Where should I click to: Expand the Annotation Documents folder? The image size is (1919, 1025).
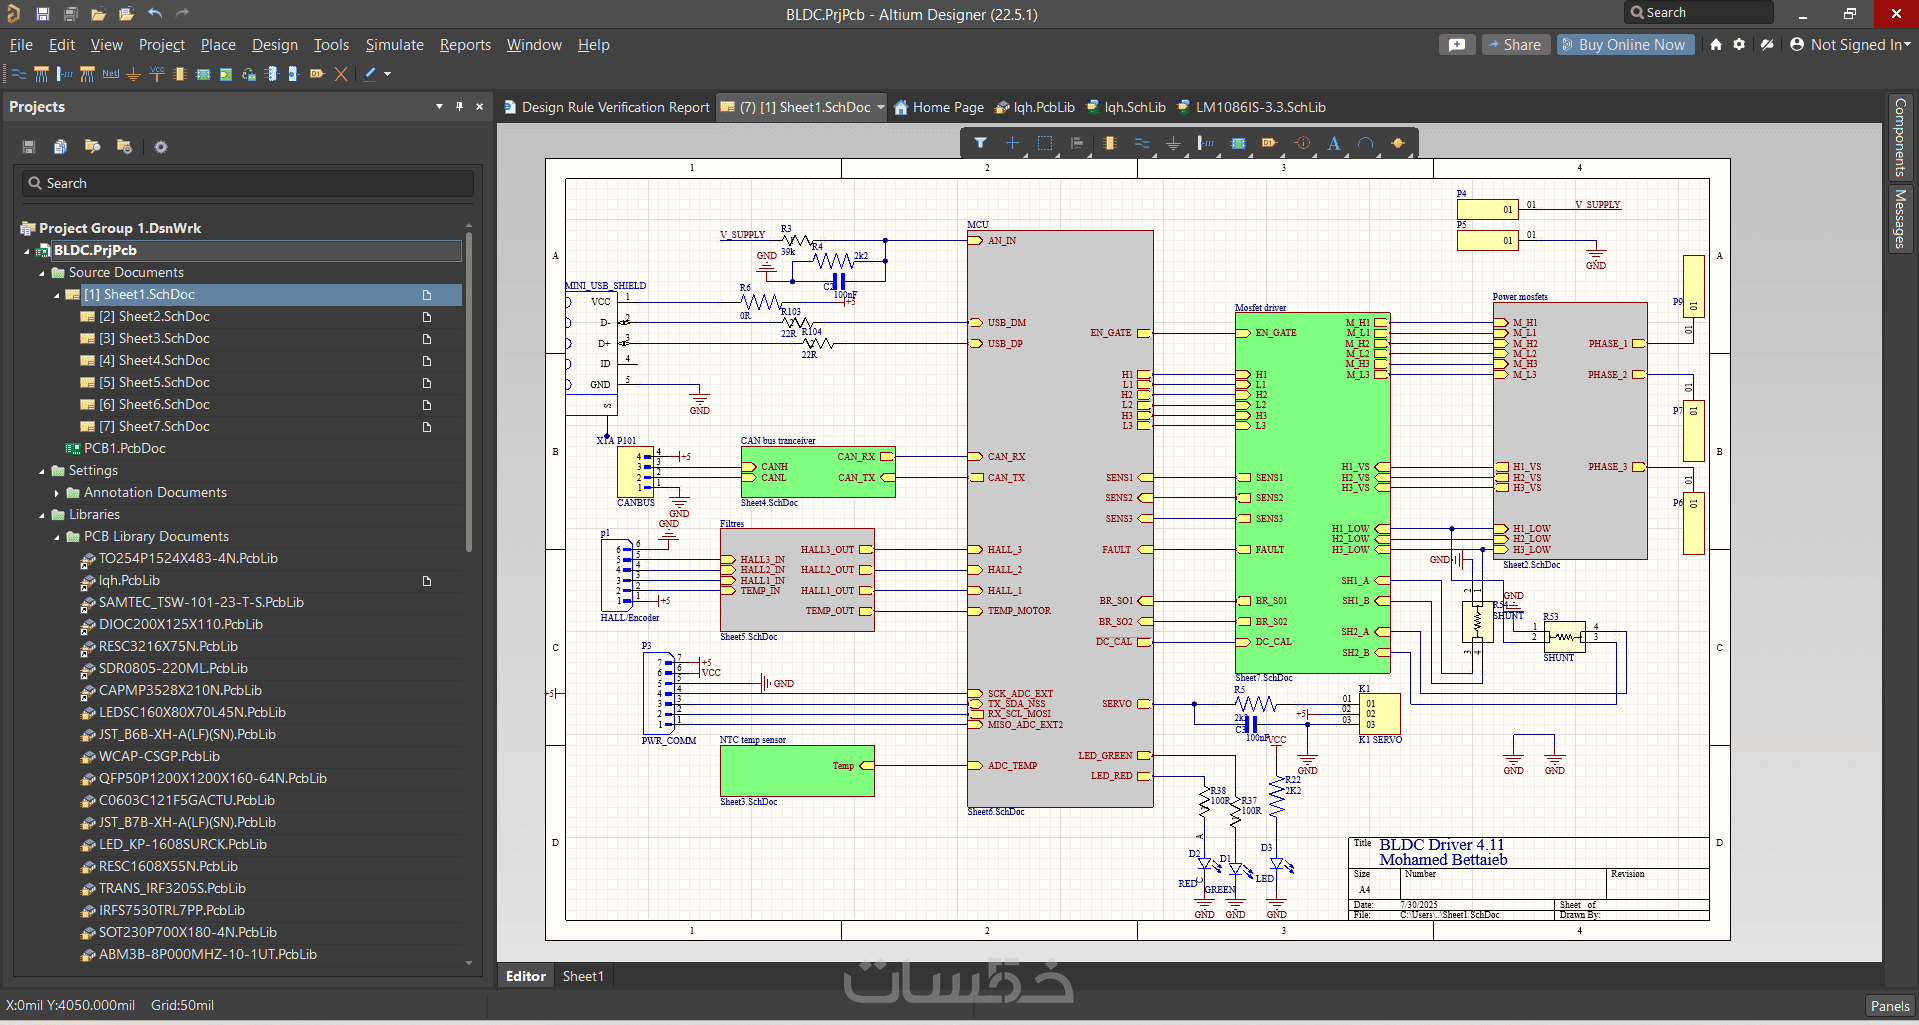tap(57, 493)
